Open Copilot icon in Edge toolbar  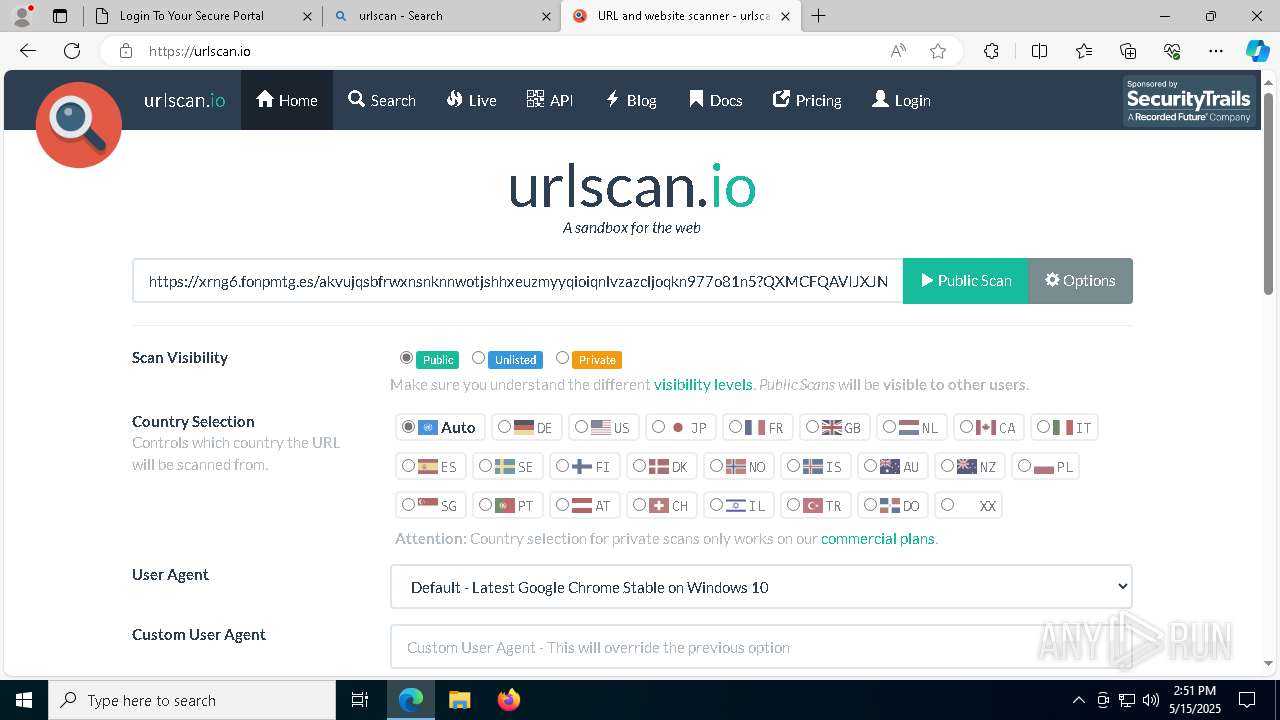coord(1257,51)
